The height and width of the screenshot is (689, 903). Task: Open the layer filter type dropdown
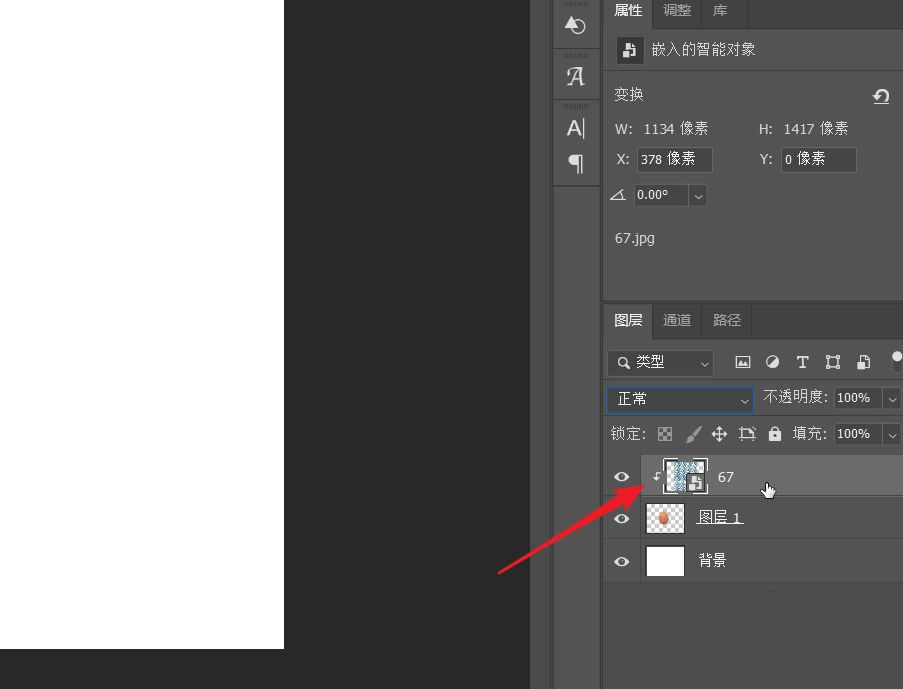tap(661, 362)
